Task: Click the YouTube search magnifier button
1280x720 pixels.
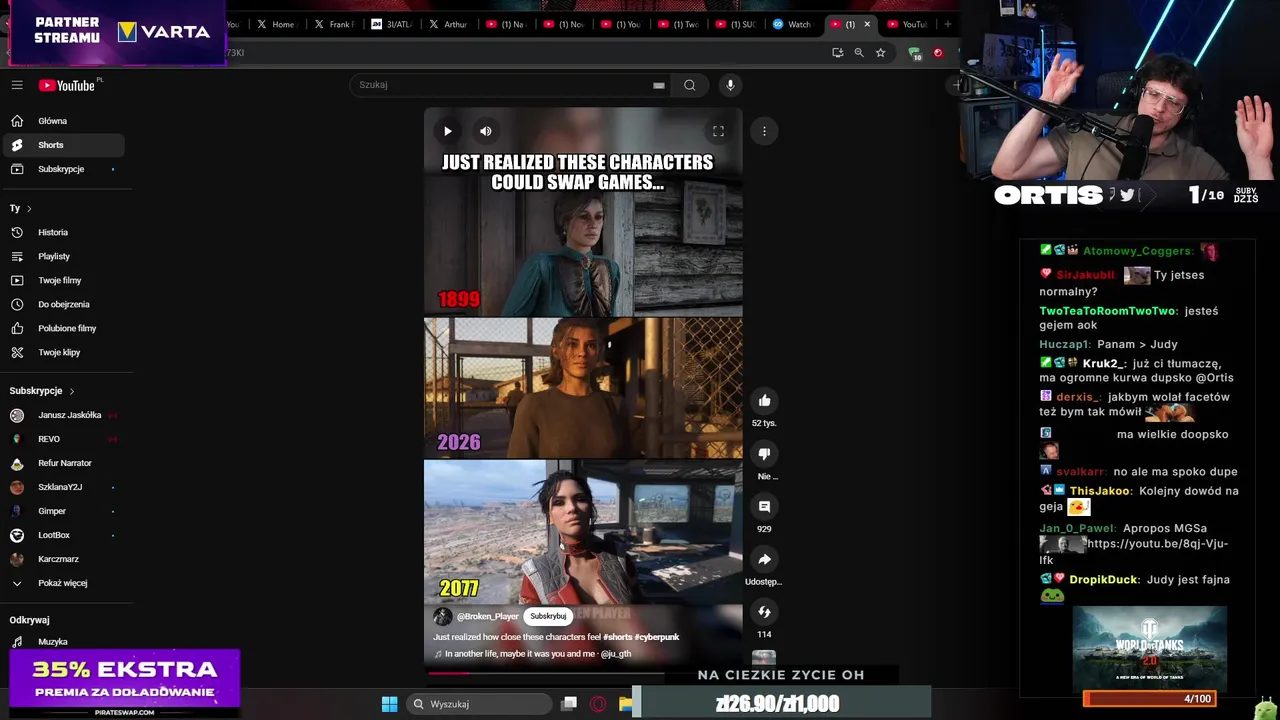Action: 689,85
